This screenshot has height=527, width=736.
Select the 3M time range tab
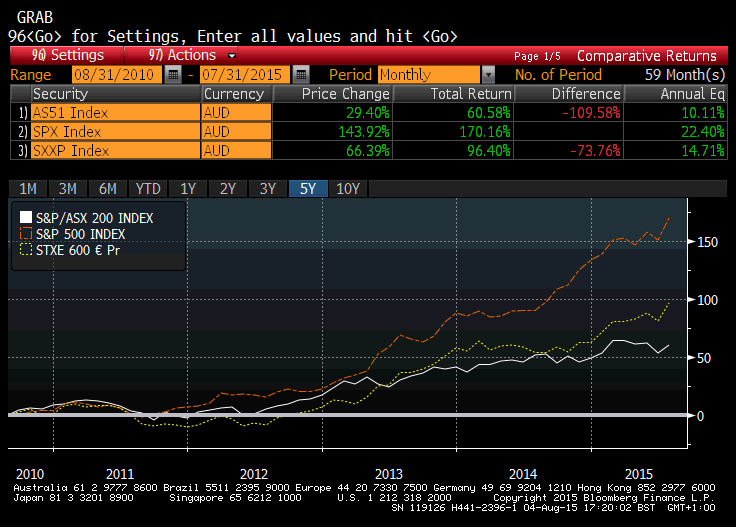[68, 189]
